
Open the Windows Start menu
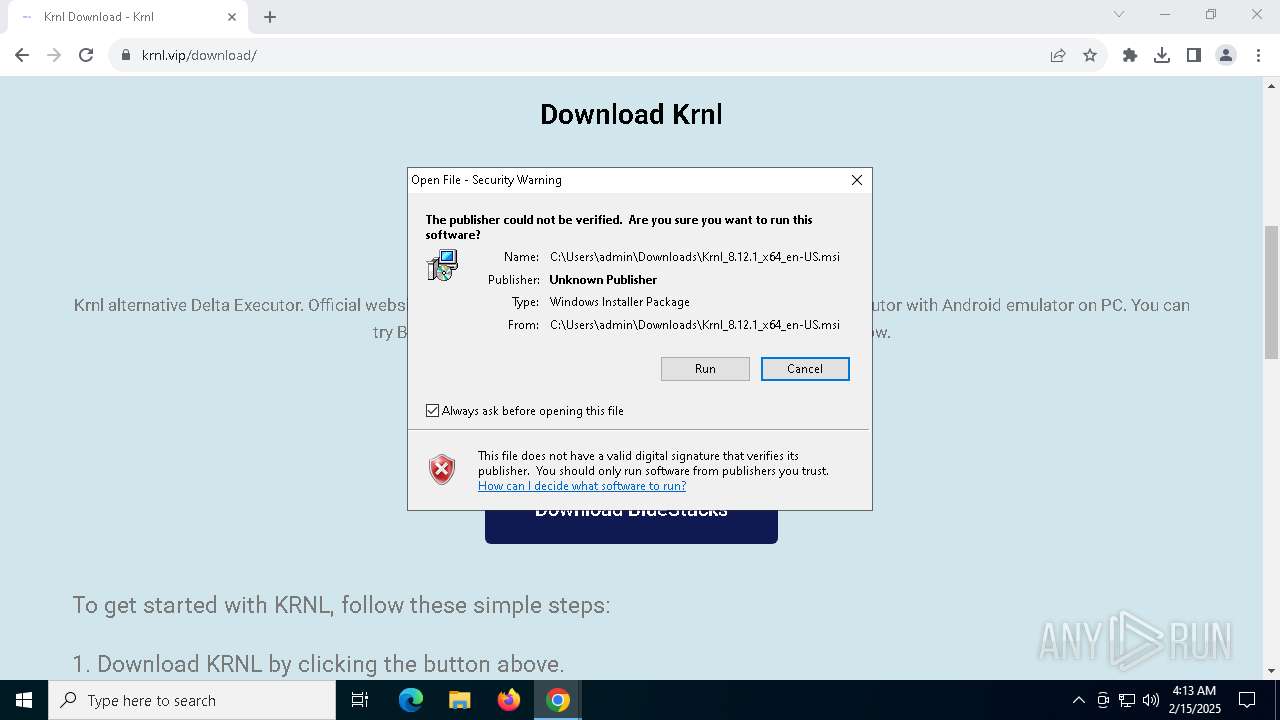click(x=24, y=700)
